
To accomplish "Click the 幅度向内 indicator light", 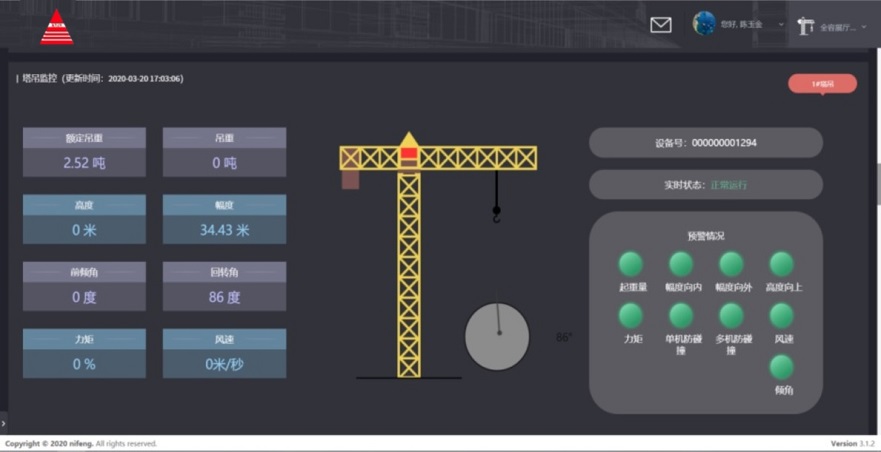I will click(x=681, y=264).
